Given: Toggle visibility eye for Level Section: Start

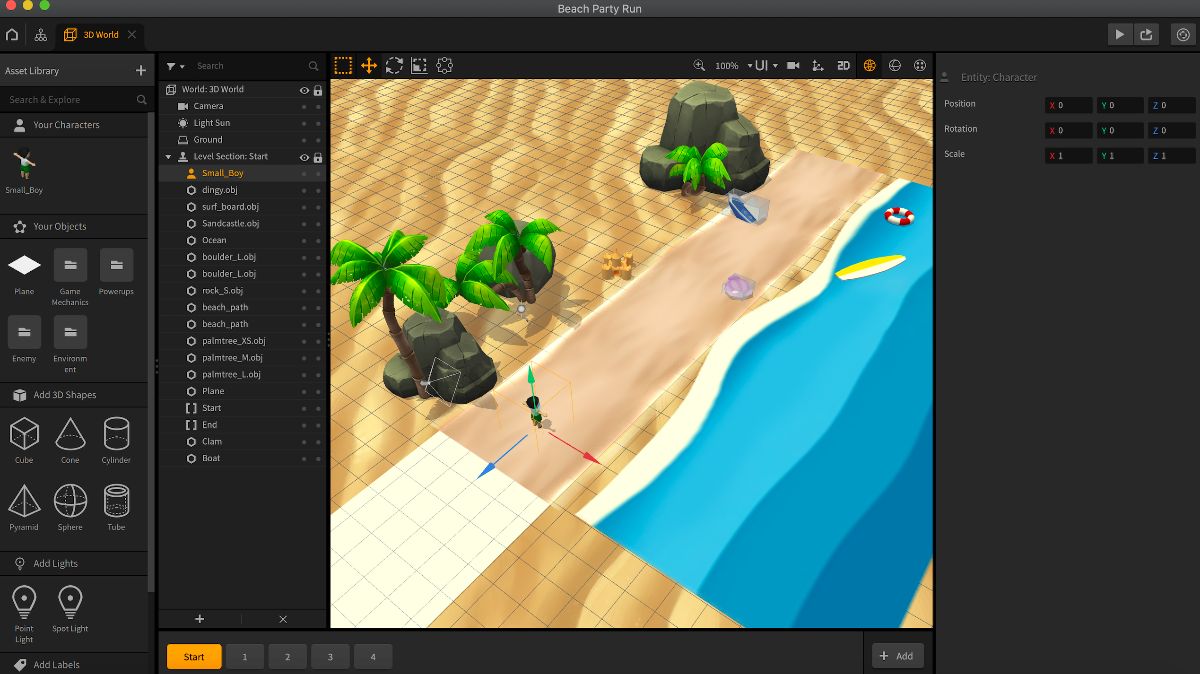Looking at the screenshot, I should pos(304,157).
